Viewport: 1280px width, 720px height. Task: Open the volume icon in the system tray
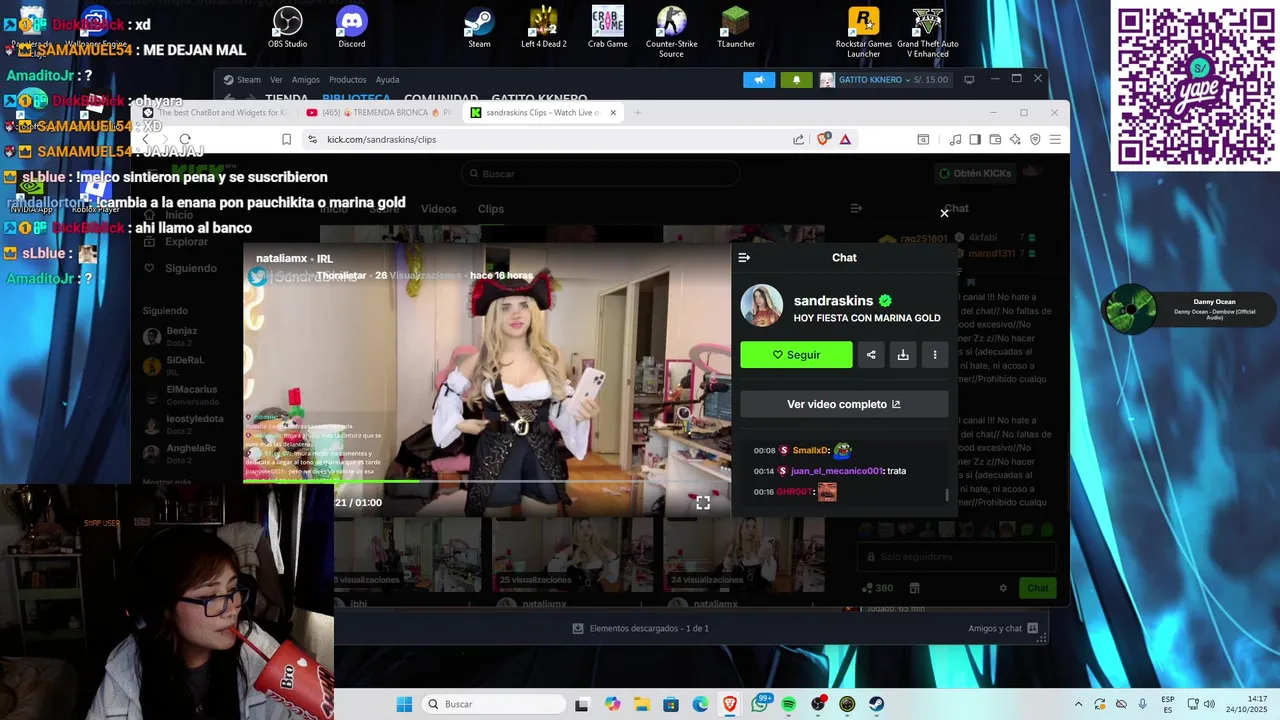(x=1209, y=704)
